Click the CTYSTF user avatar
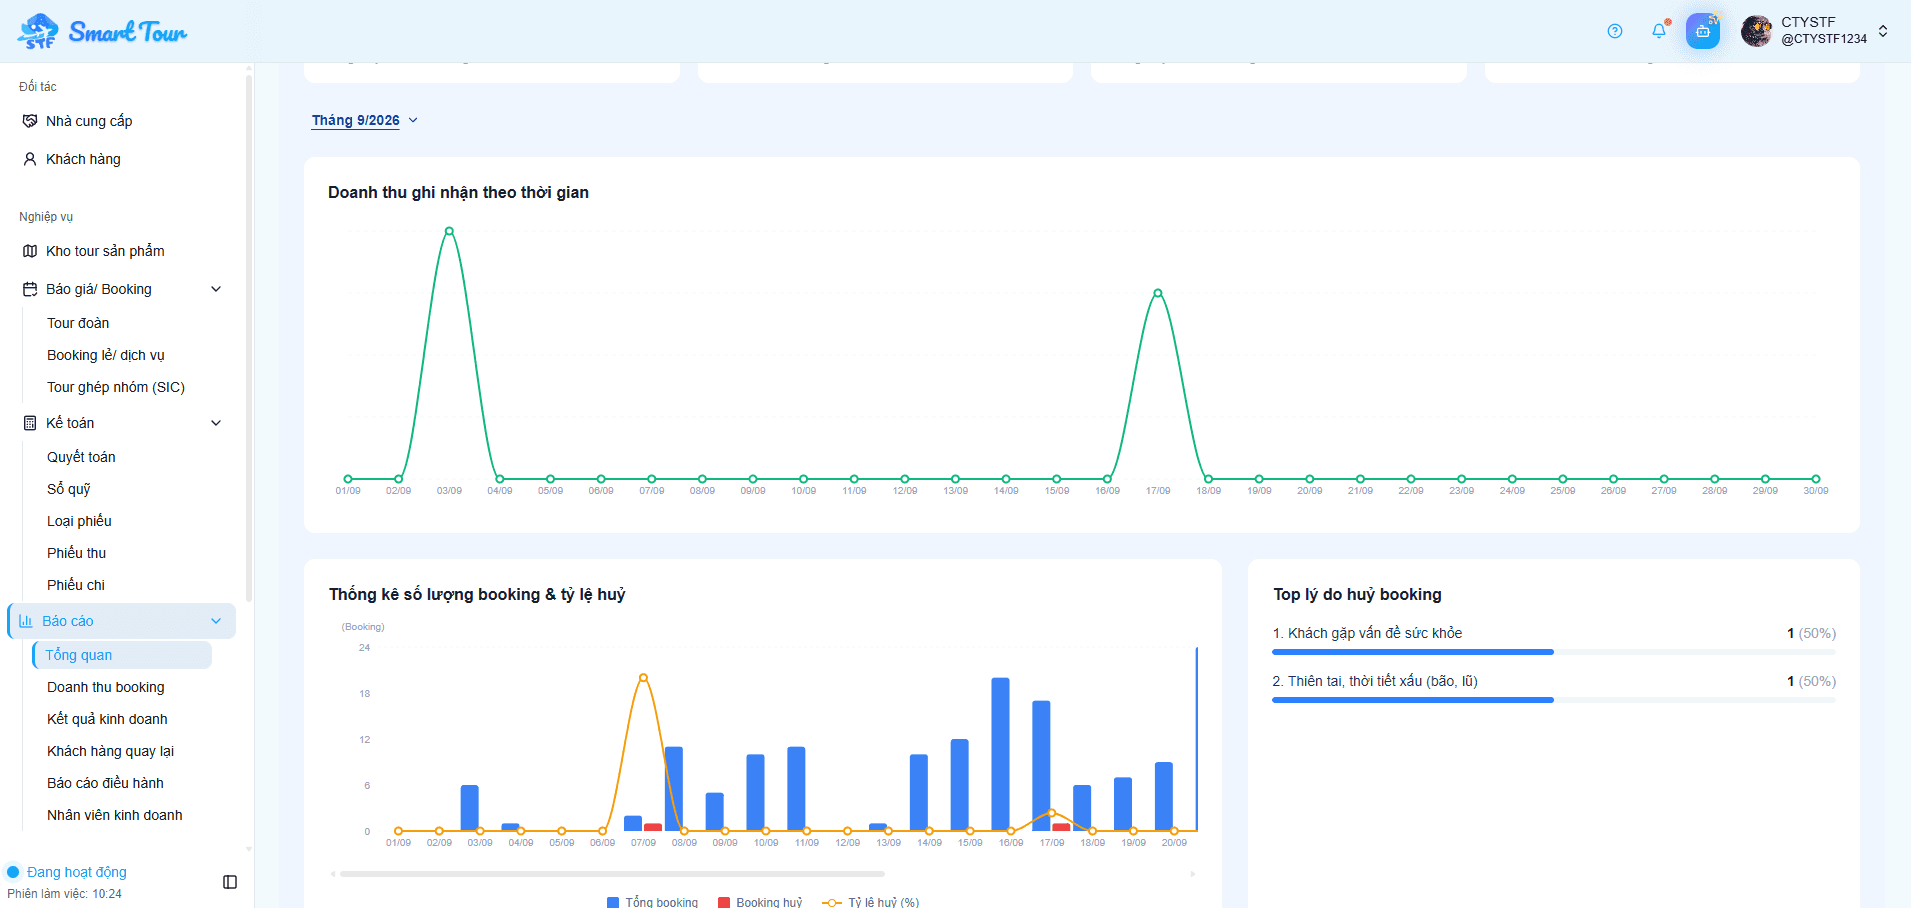The image size is (1911, 908). point(1756,31)
